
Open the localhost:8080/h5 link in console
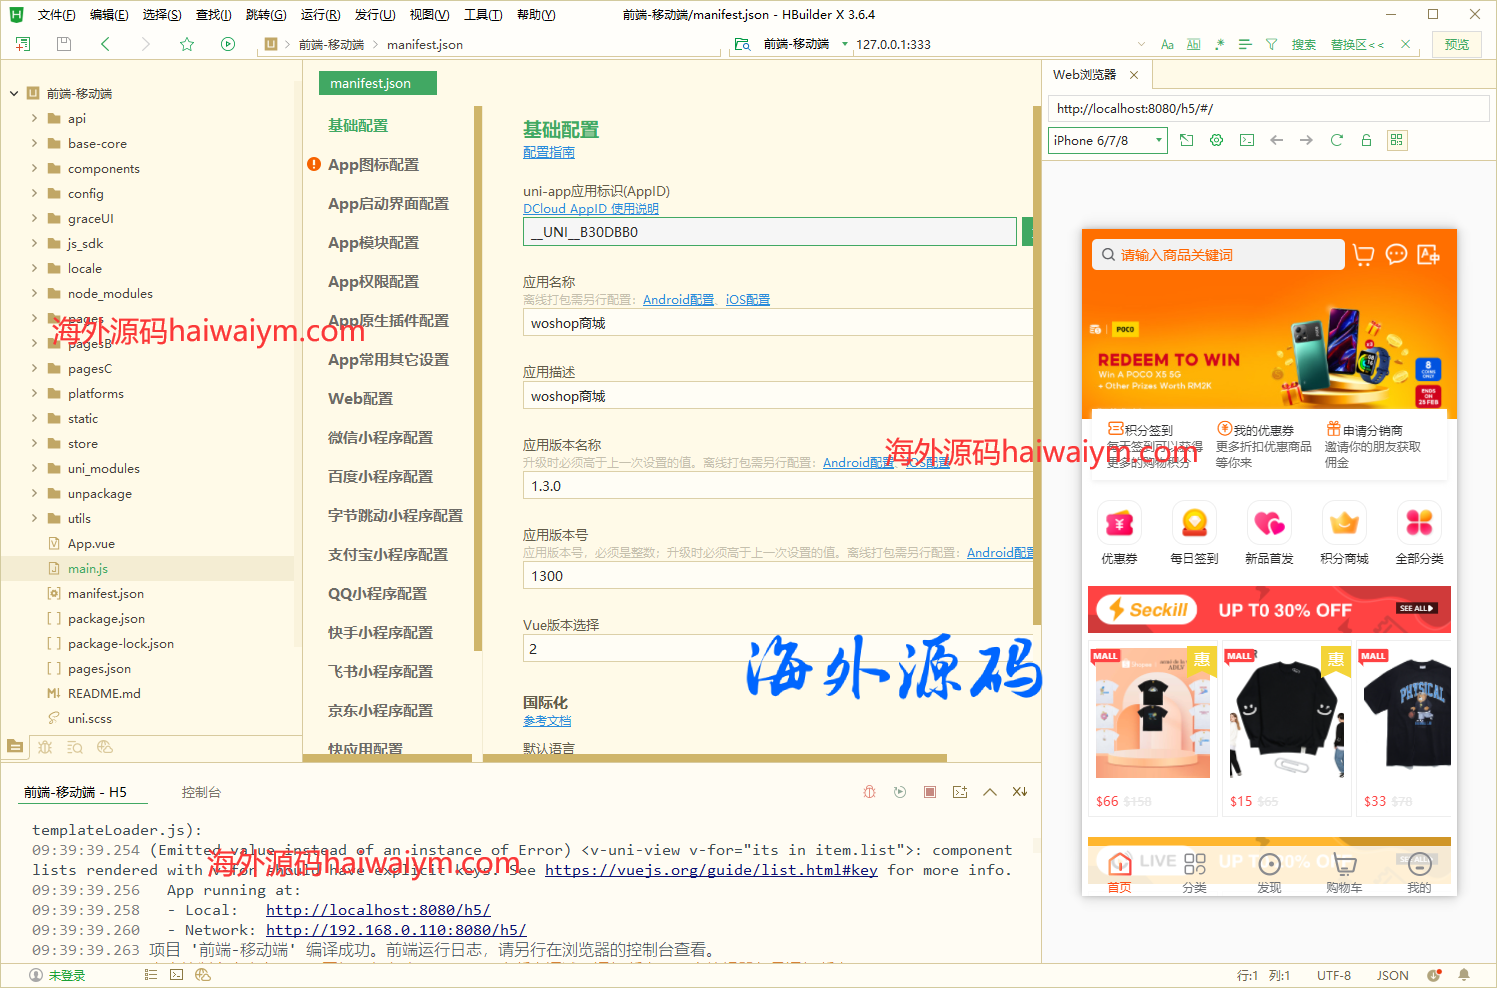click(378, 910)
